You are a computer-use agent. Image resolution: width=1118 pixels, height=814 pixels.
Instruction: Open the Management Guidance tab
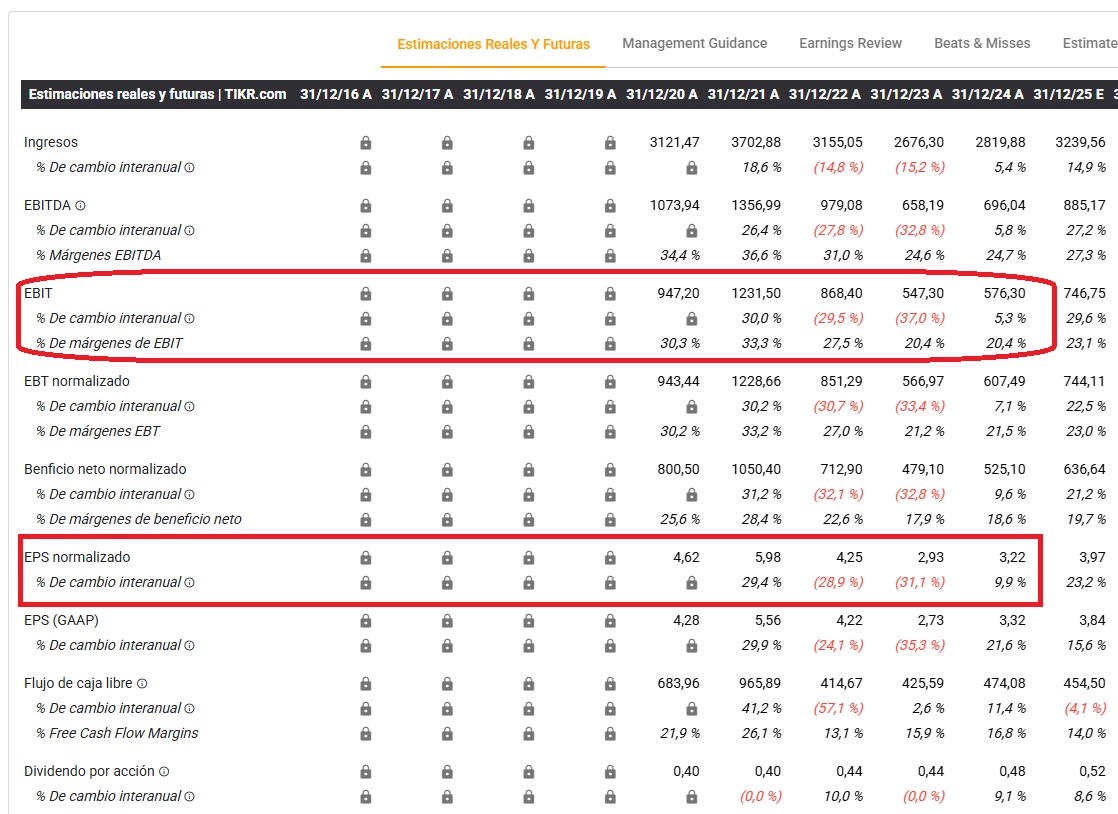tap(694, 43)
